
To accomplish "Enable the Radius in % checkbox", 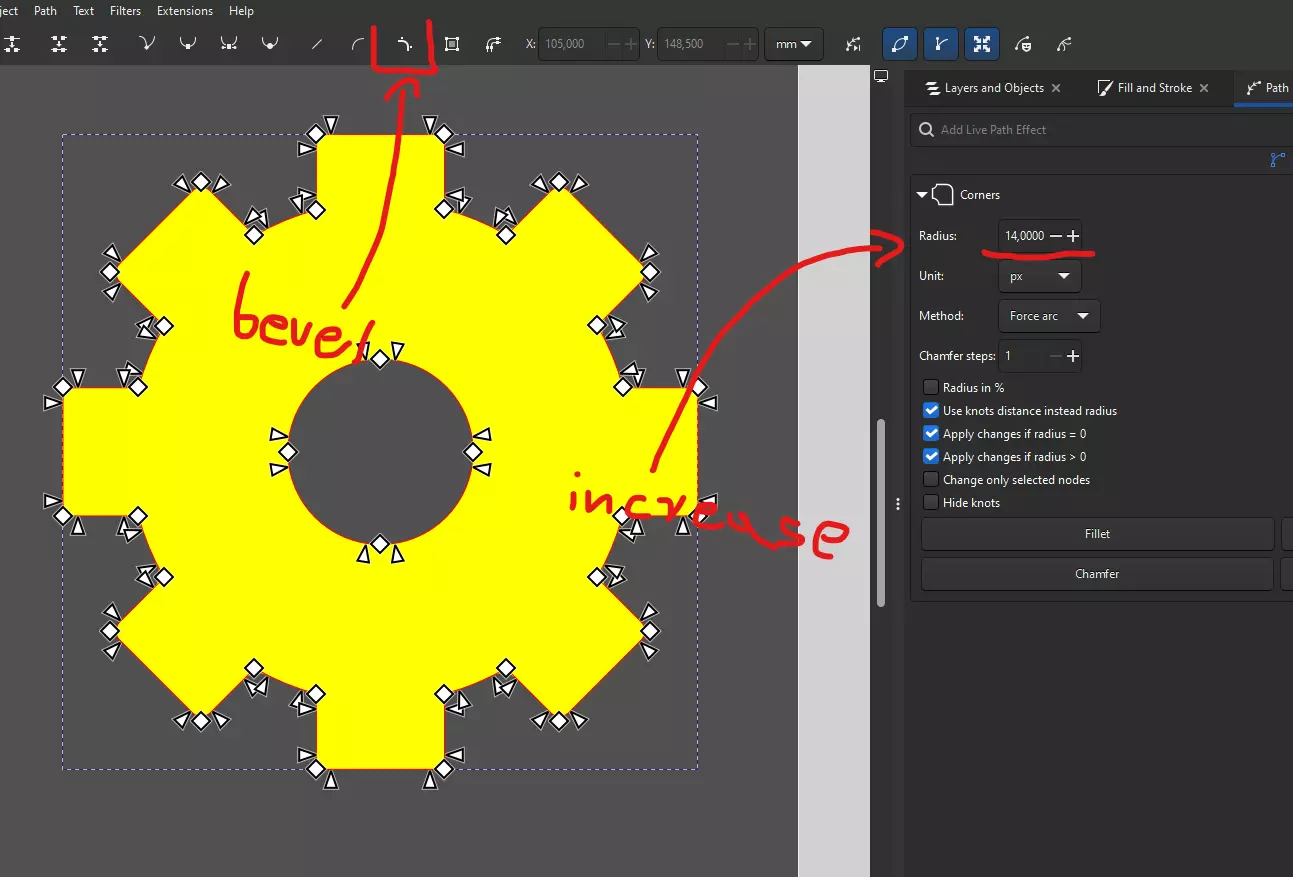I will 931,388.
